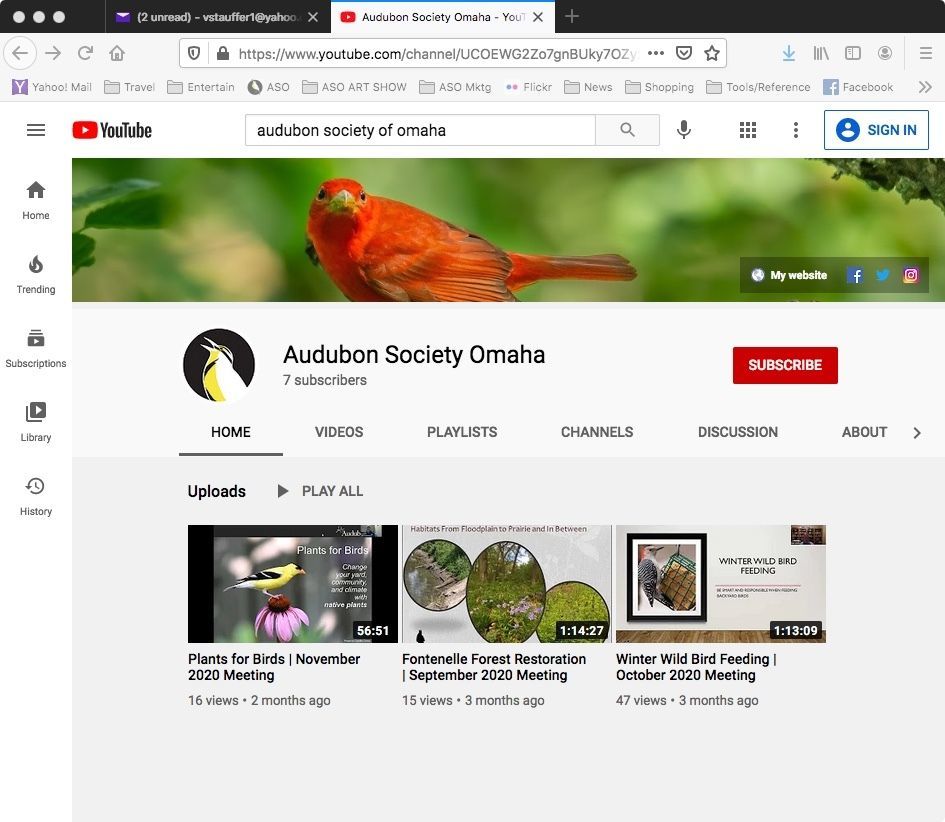The image size is (945, 822).
Task: Go to Home in the sidebar
Action: pyautogui.click(x=36, y=201)
